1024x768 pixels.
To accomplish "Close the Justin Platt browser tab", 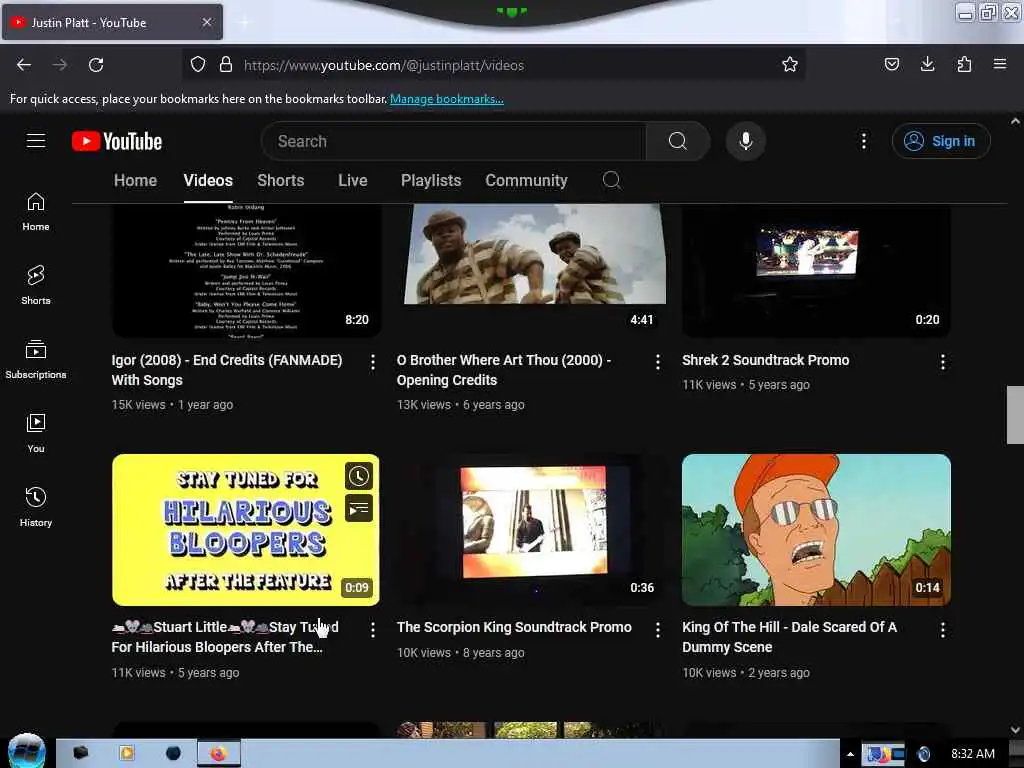I will point(207,22).
